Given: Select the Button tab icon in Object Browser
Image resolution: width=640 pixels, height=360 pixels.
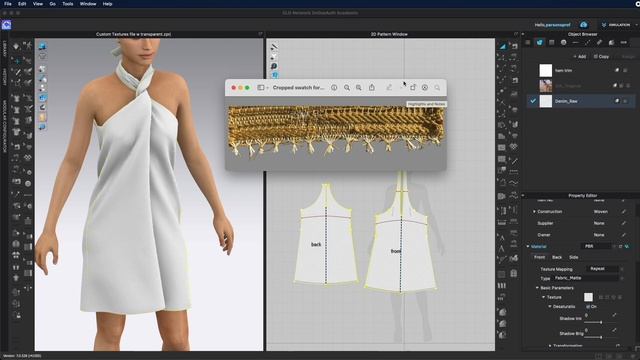Looking at the screenshot, I should (x=563, y=42).
